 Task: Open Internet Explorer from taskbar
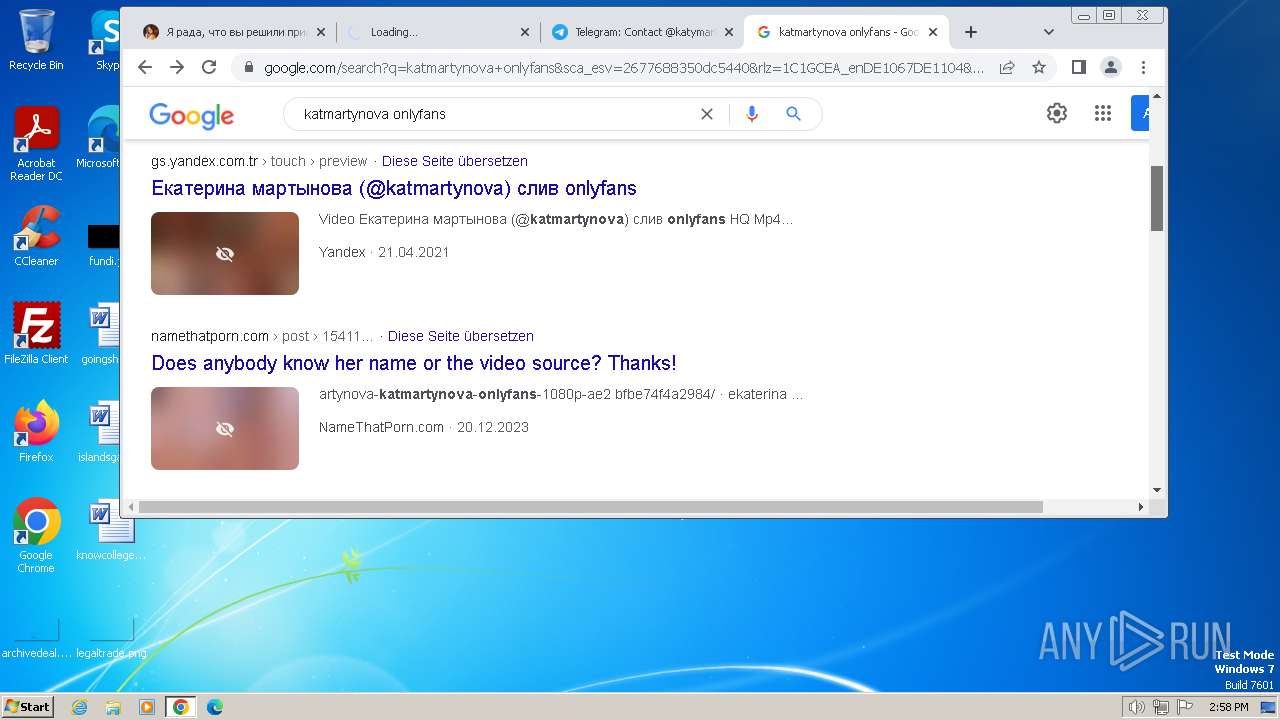click(79, 707)
